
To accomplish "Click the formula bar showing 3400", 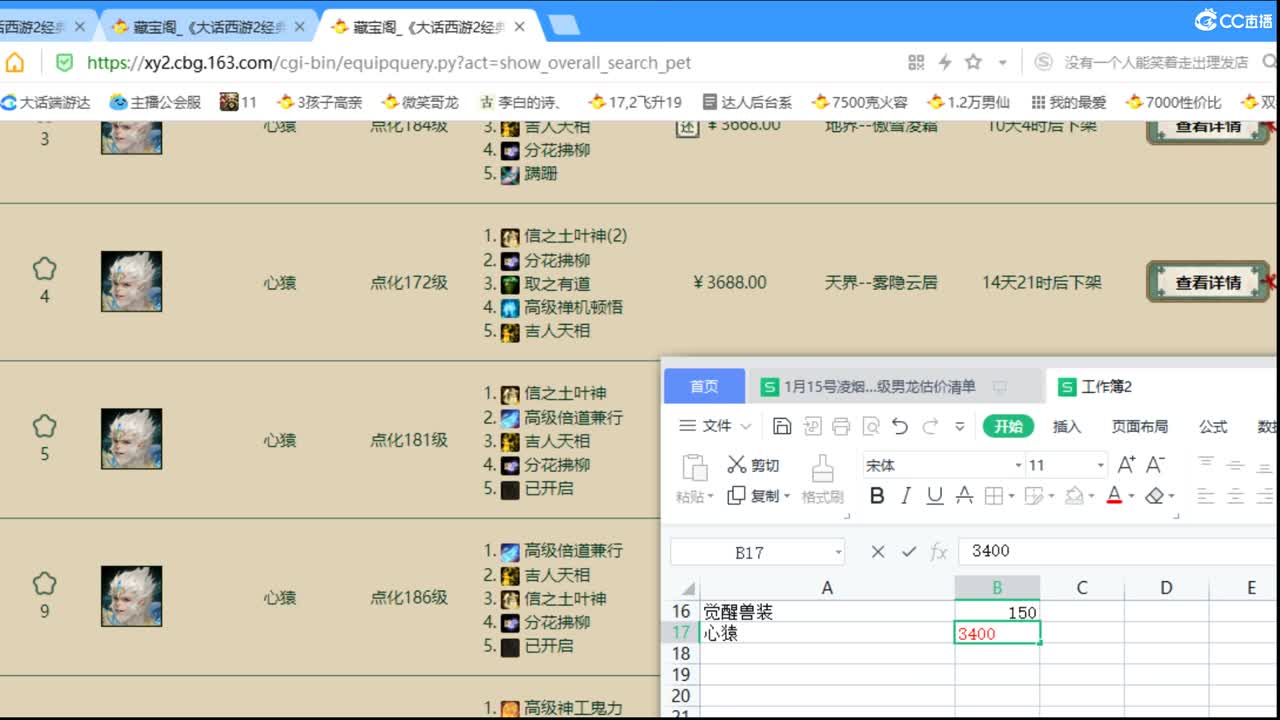I will tap(1118, 551).
